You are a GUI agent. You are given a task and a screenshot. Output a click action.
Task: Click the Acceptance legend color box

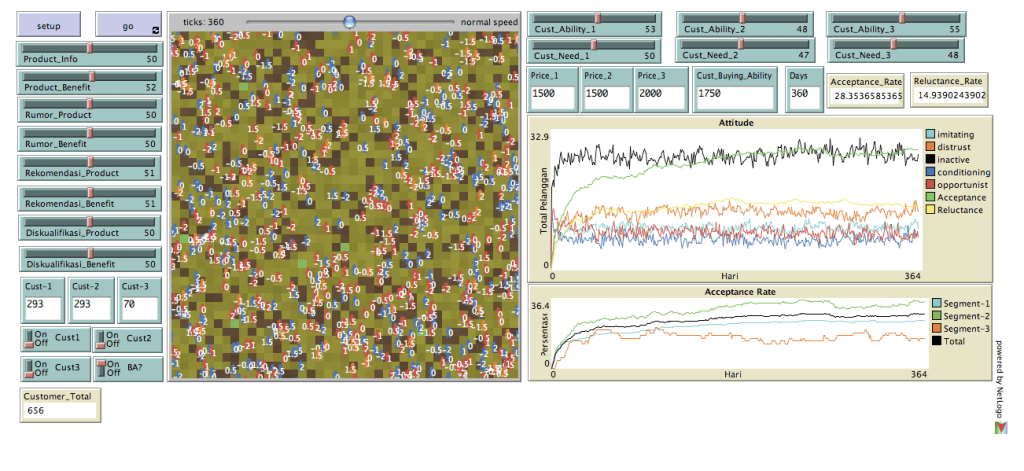pyautogui.click(x=931, y=197)
